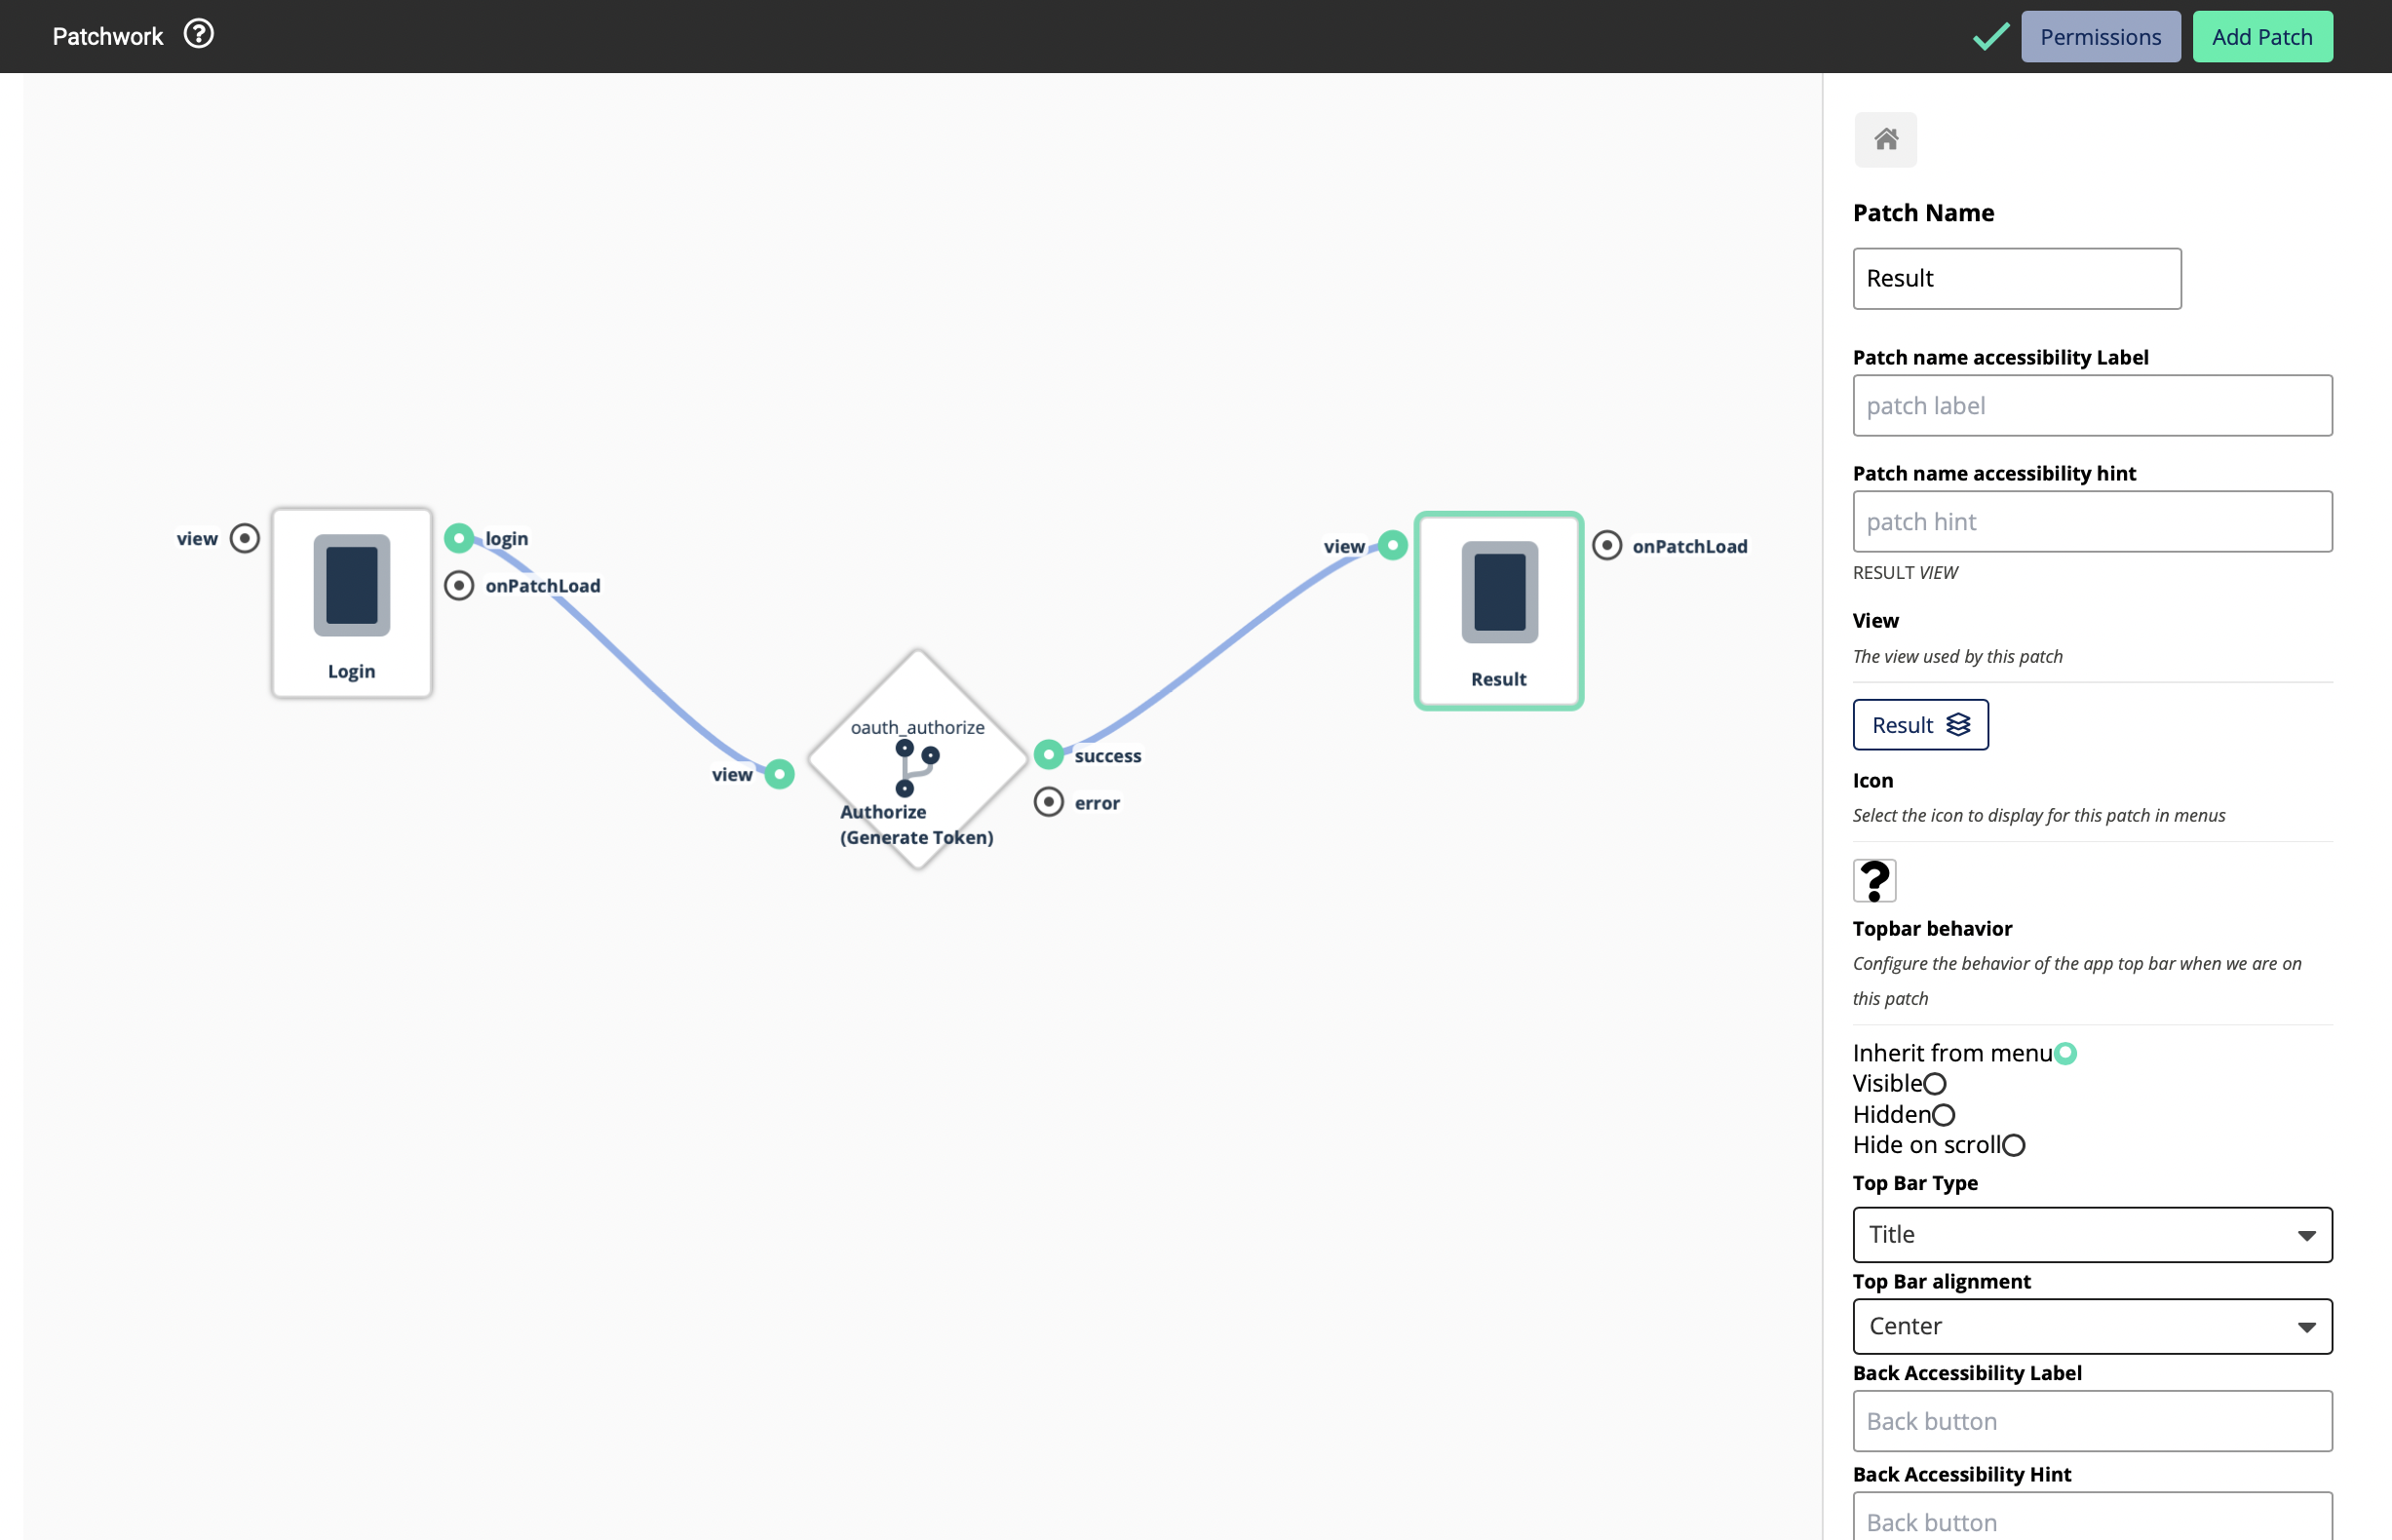Click Add Patch button top right
The image size is (2392, 1540).
[x=2261, y=35]
